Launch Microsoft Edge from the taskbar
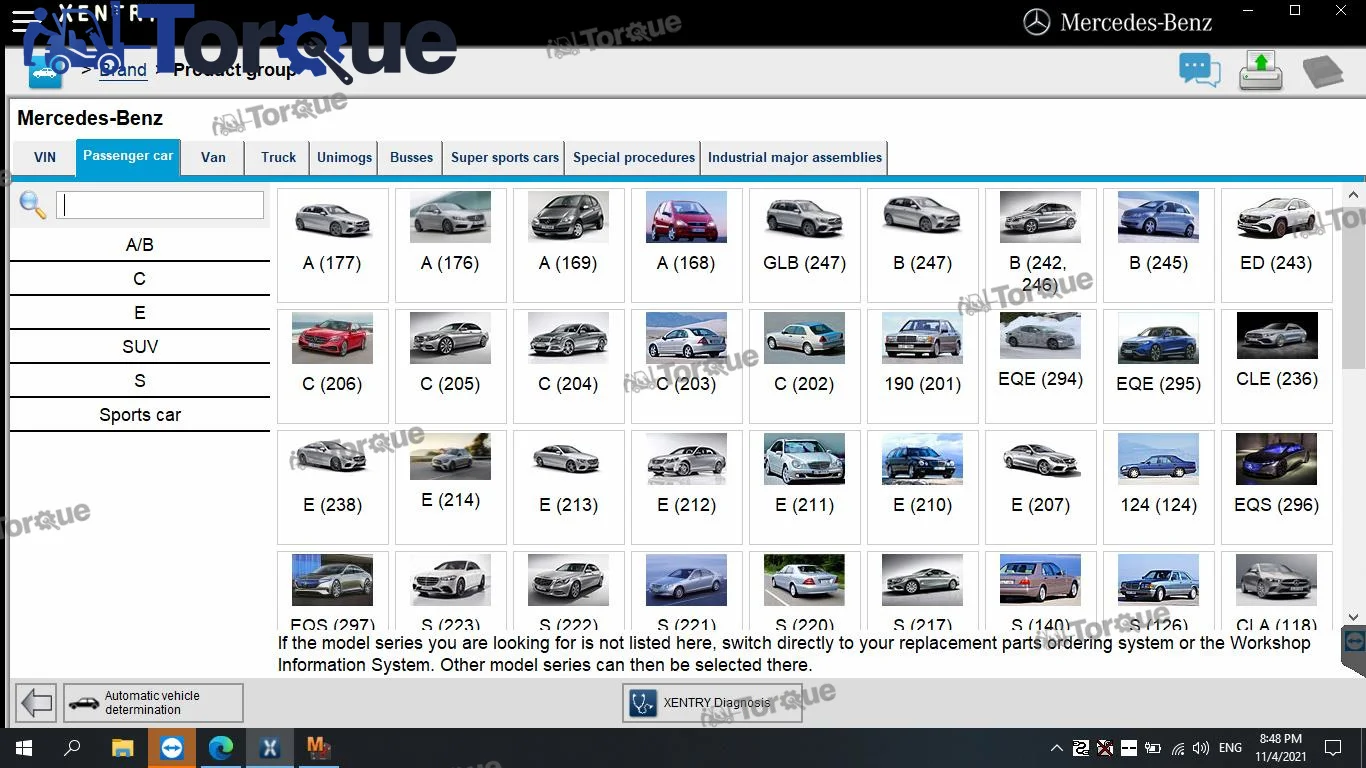 221,747
